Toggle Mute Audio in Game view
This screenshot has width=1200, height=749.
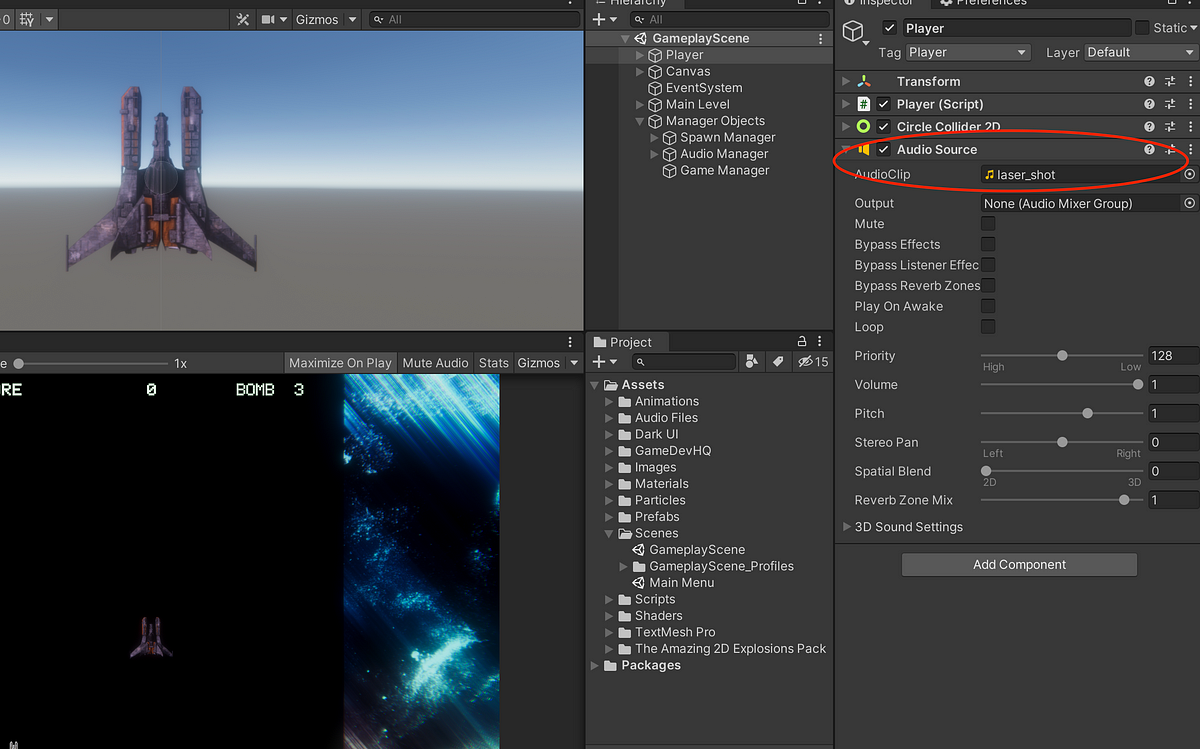click(x=435, y=363)
